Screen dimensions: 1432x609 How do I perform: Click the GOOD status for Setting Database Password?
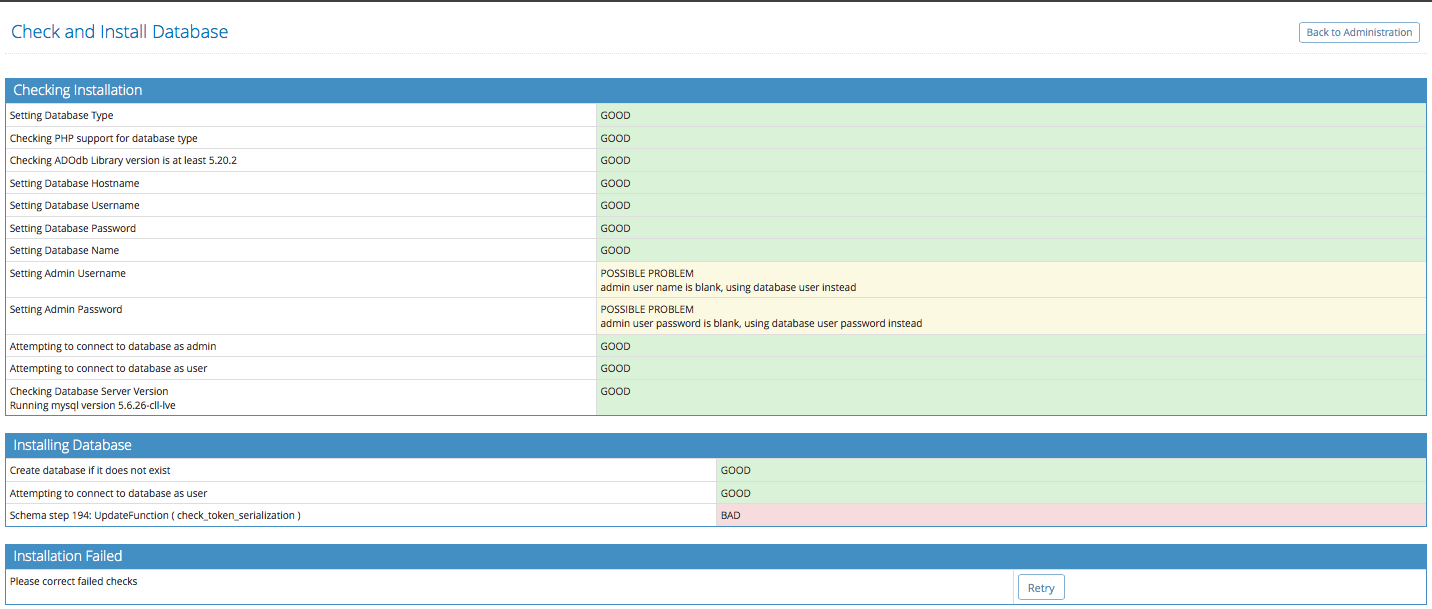point(615,229)
